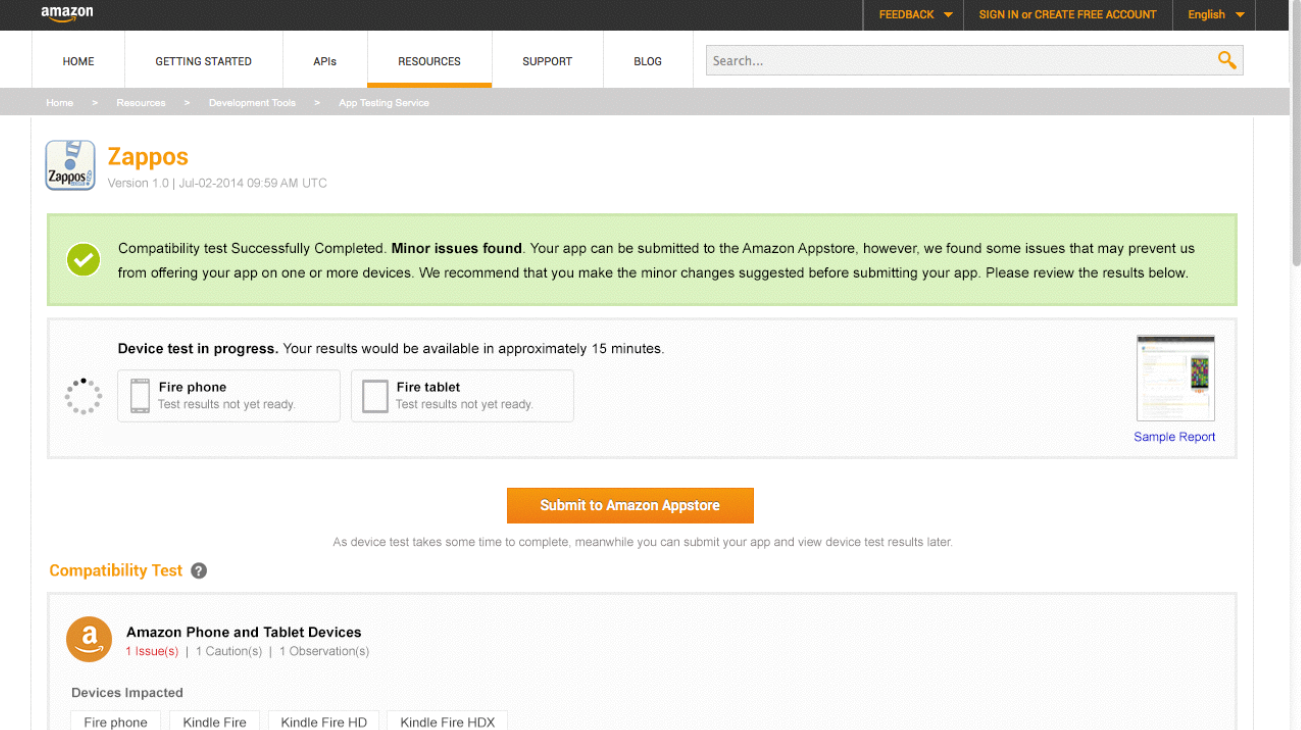Click the Zappos app title
This screenshot has width=1301, height=730.
tap(148, 157)
